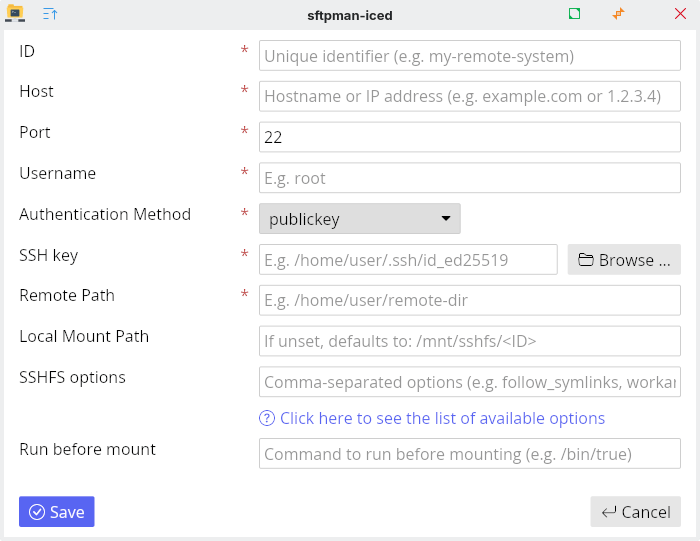Click the question mark help icon
Image resolution: width=700 pixels, height=541 pixels.
tap(267, 418)
